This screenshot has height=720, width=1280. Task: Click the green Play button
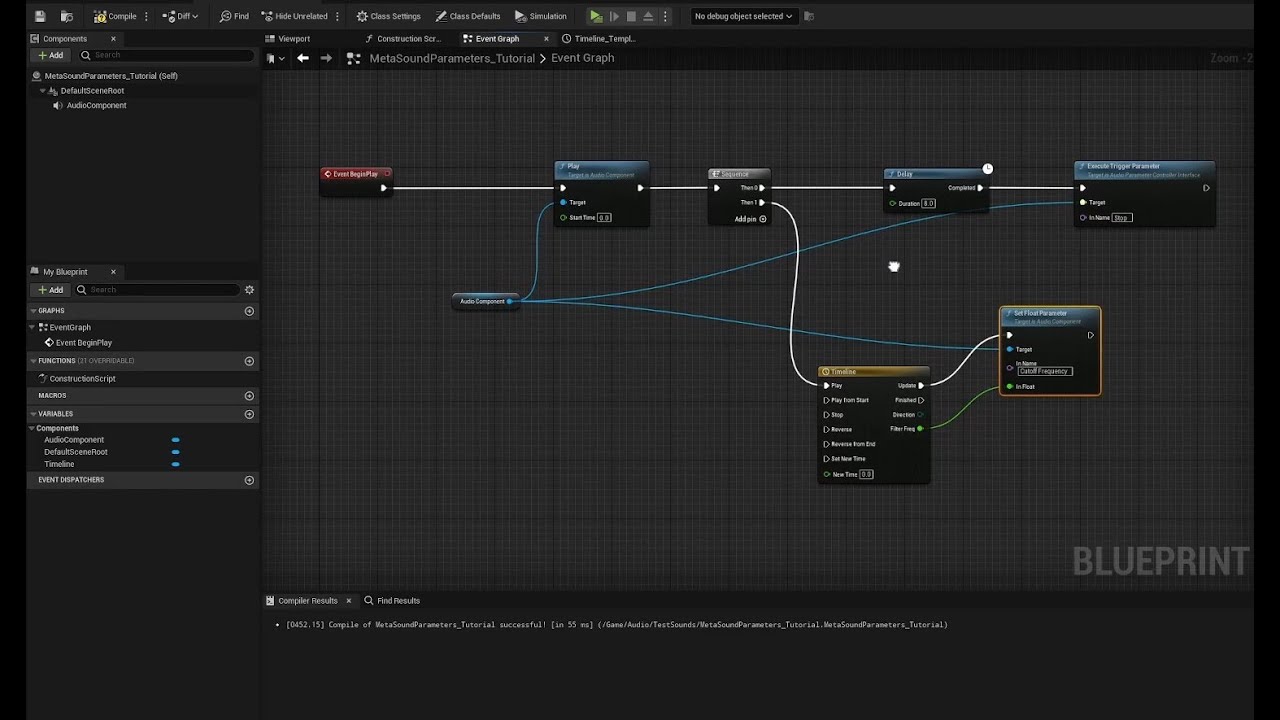(596, 16)
